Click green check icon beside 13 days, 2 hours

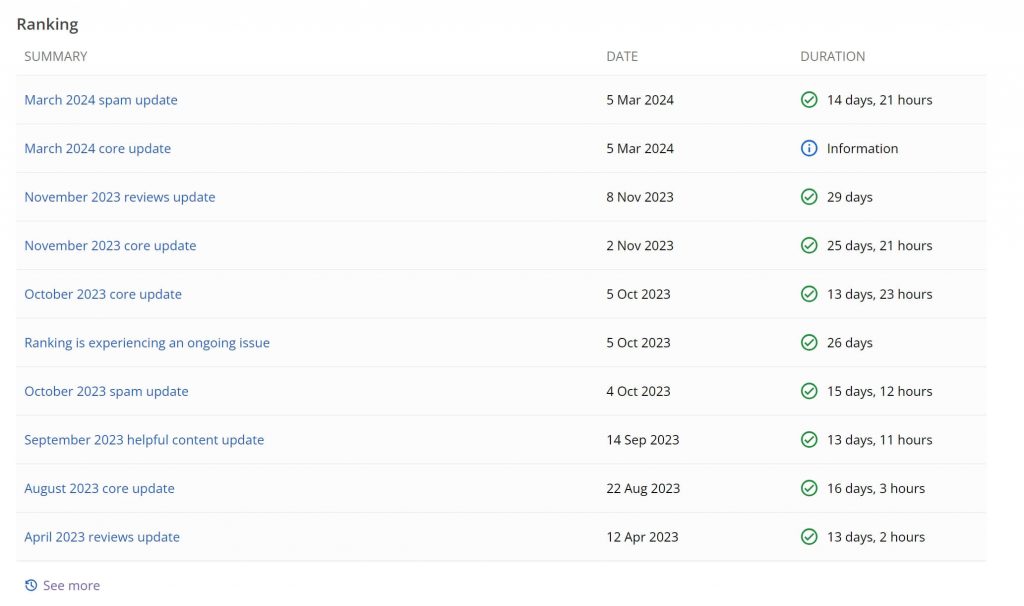(x=808, y=537)
